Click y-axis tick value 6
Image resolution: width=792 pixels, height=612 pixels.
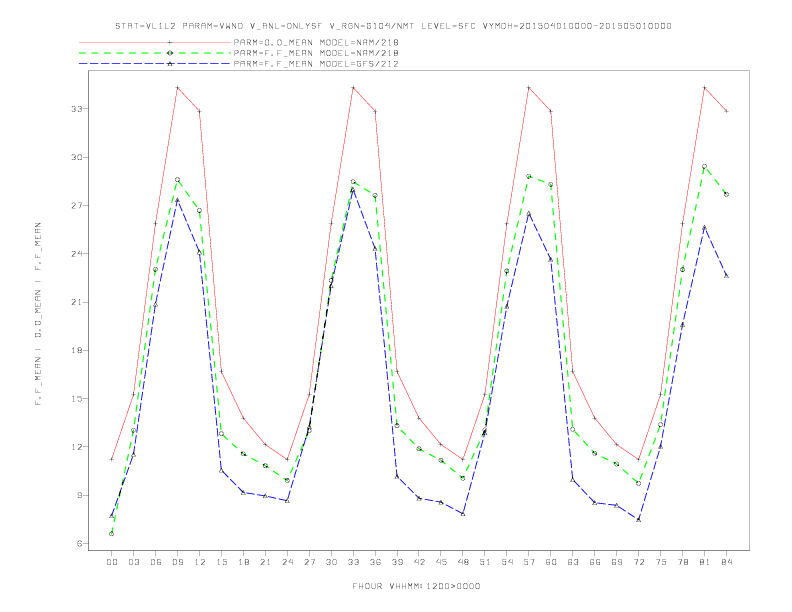79,544
